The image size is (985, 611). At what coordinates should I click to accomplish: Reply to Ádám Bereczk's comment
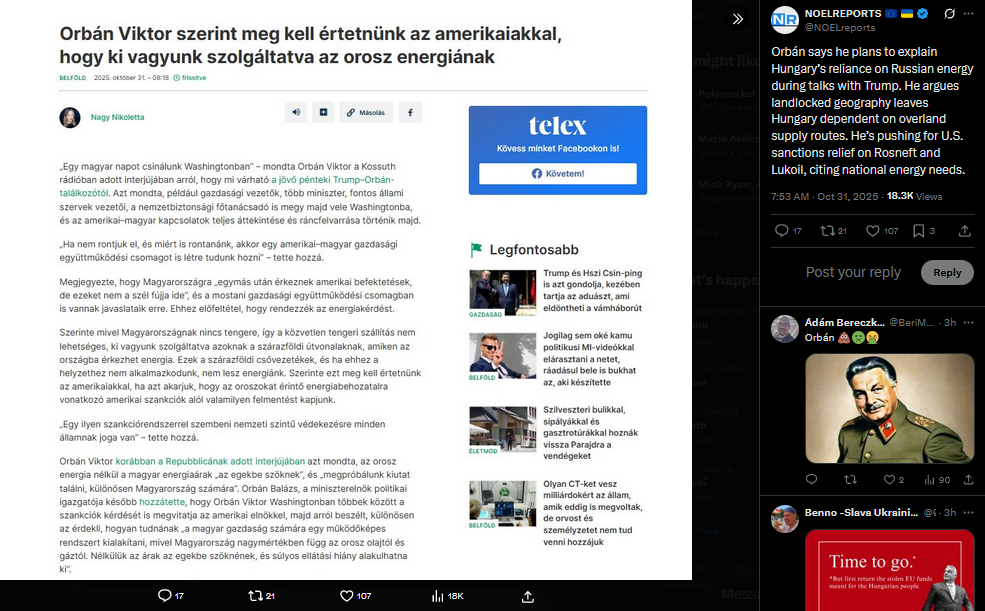pyautogui.click(x=812, y=480)
